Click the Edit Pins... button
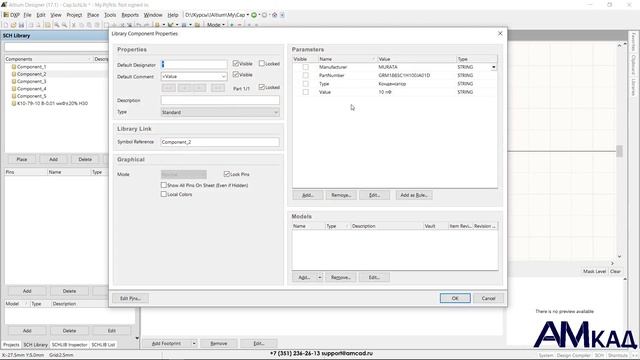The height and width of the screenshot is (360, 640). [130, 298]
